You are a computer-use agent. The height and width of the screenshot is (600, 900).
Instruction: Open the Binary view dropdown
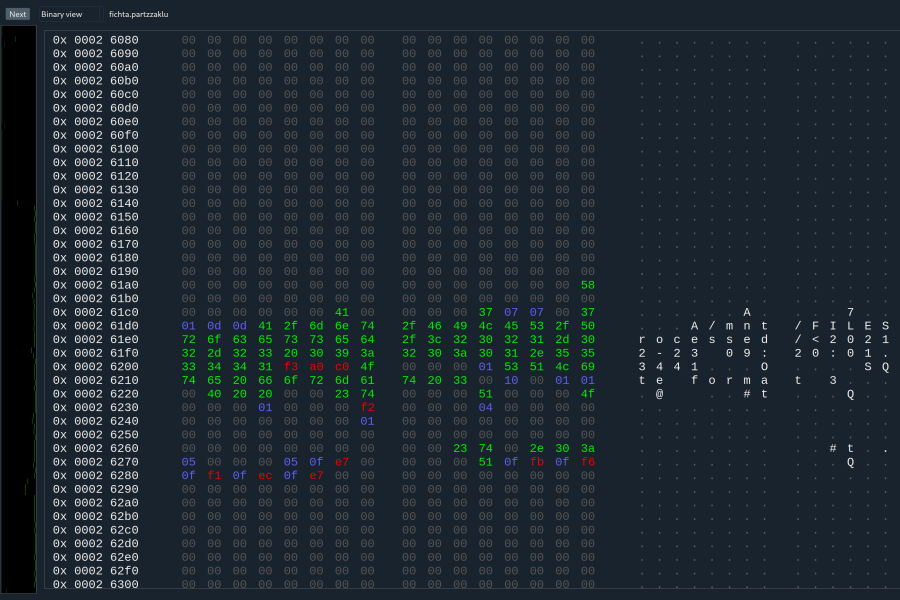pyautogui.click(x=69, y=14)
